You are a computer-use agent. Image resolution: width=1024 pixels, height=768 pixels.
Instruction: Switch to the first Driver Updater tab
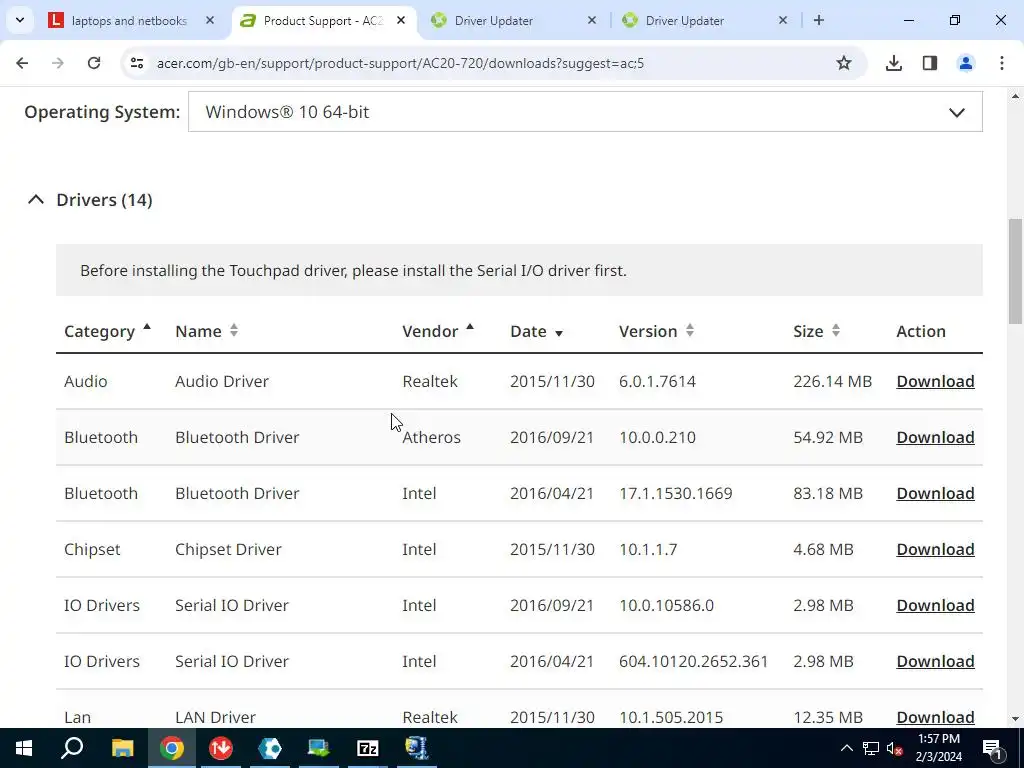tap(494, 21)
